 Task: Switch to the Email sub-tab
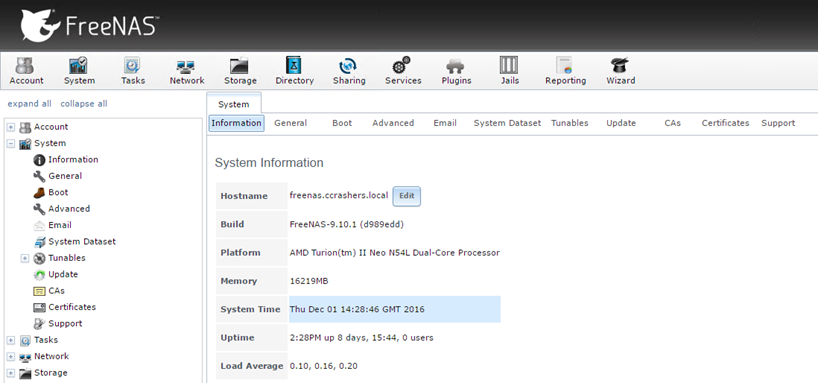[x=445, y=123]
